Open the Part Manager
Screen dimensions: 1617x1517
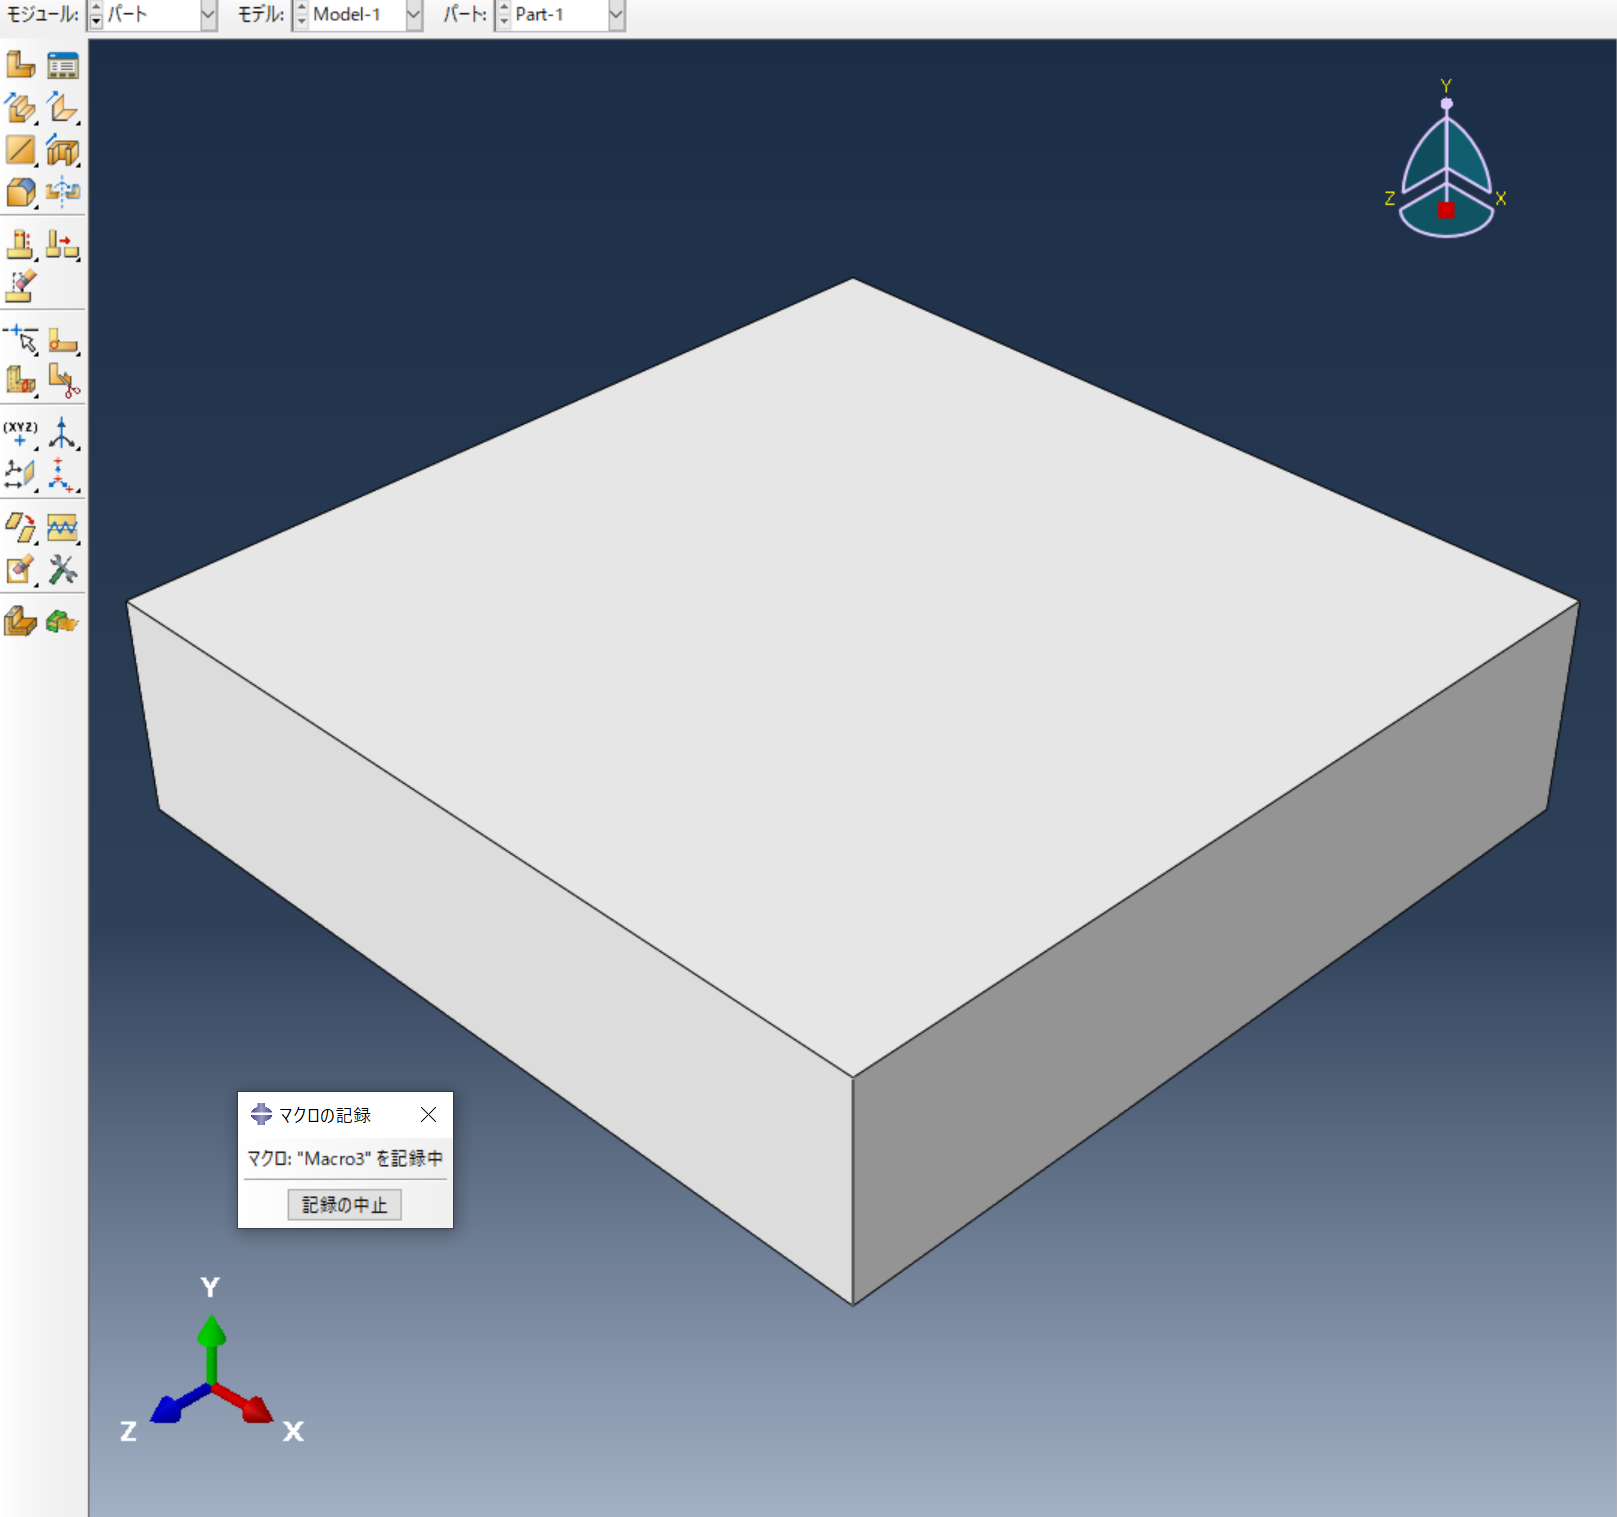click(x=63, y=64)
